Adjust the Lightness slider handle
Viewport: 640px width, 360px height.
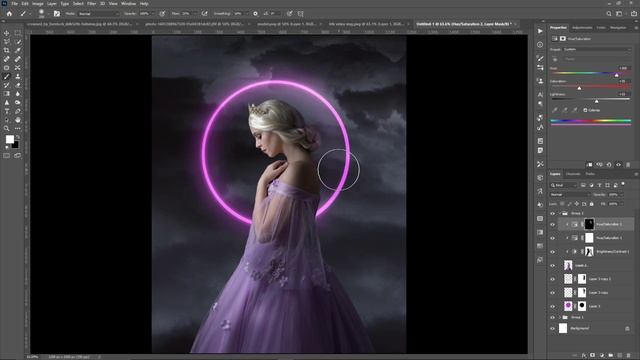pyautogui.click(x=597, y=101)
